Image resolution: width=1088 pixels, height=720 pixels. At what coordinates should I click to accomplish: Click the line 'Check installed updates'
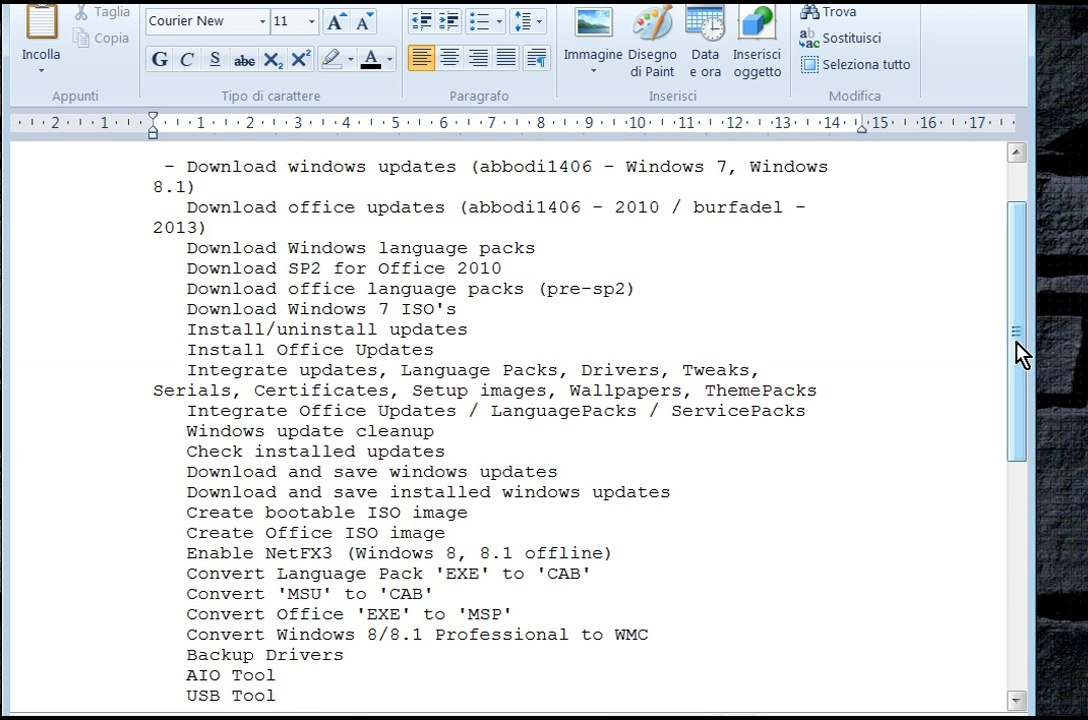click(316, 452)
